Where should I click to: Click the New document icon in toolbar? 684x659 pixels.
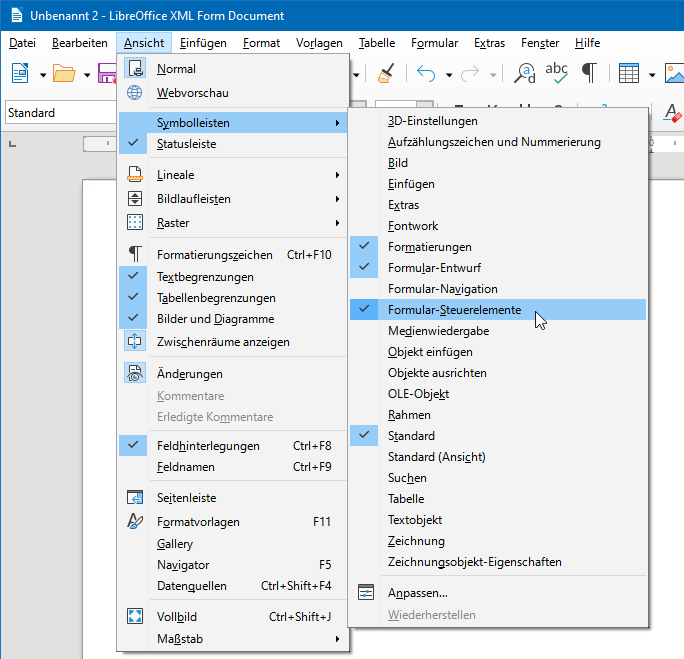[19, 74]
